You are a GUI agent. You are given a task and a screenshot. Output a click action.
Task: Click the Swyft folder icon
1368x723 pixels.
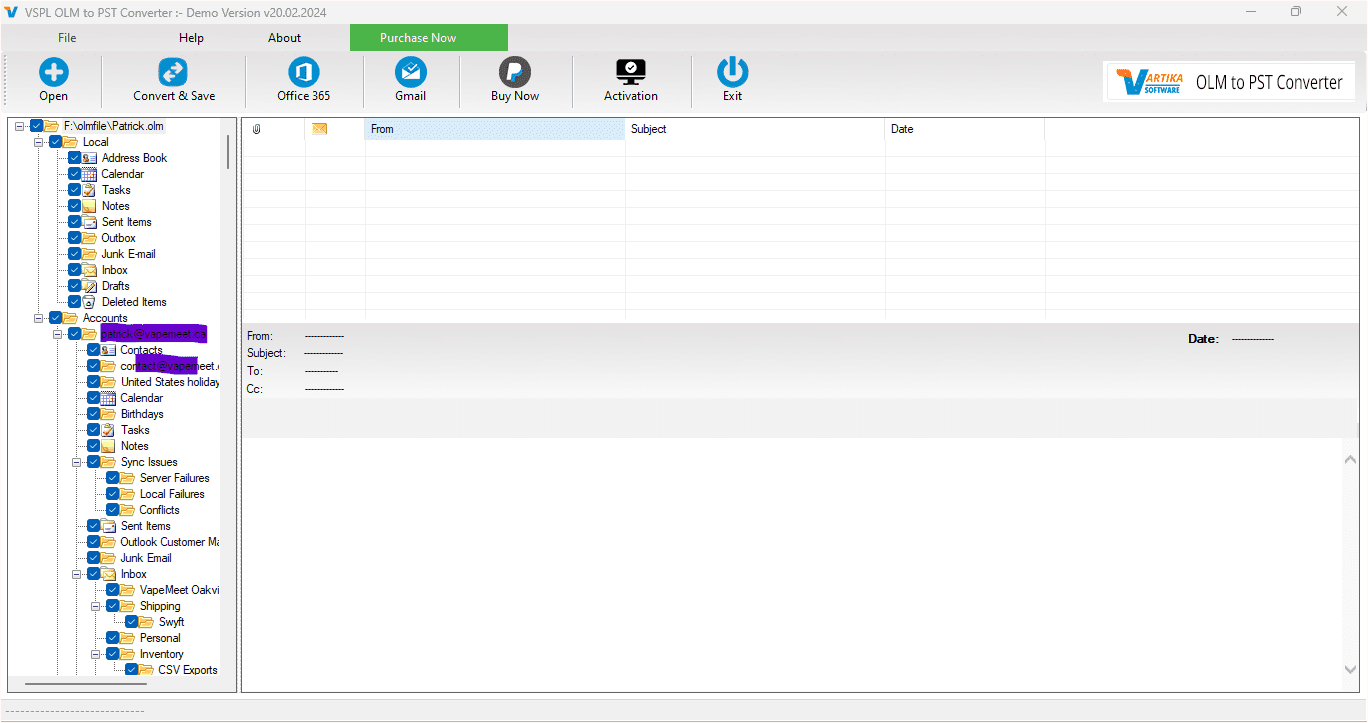(147, 622)
